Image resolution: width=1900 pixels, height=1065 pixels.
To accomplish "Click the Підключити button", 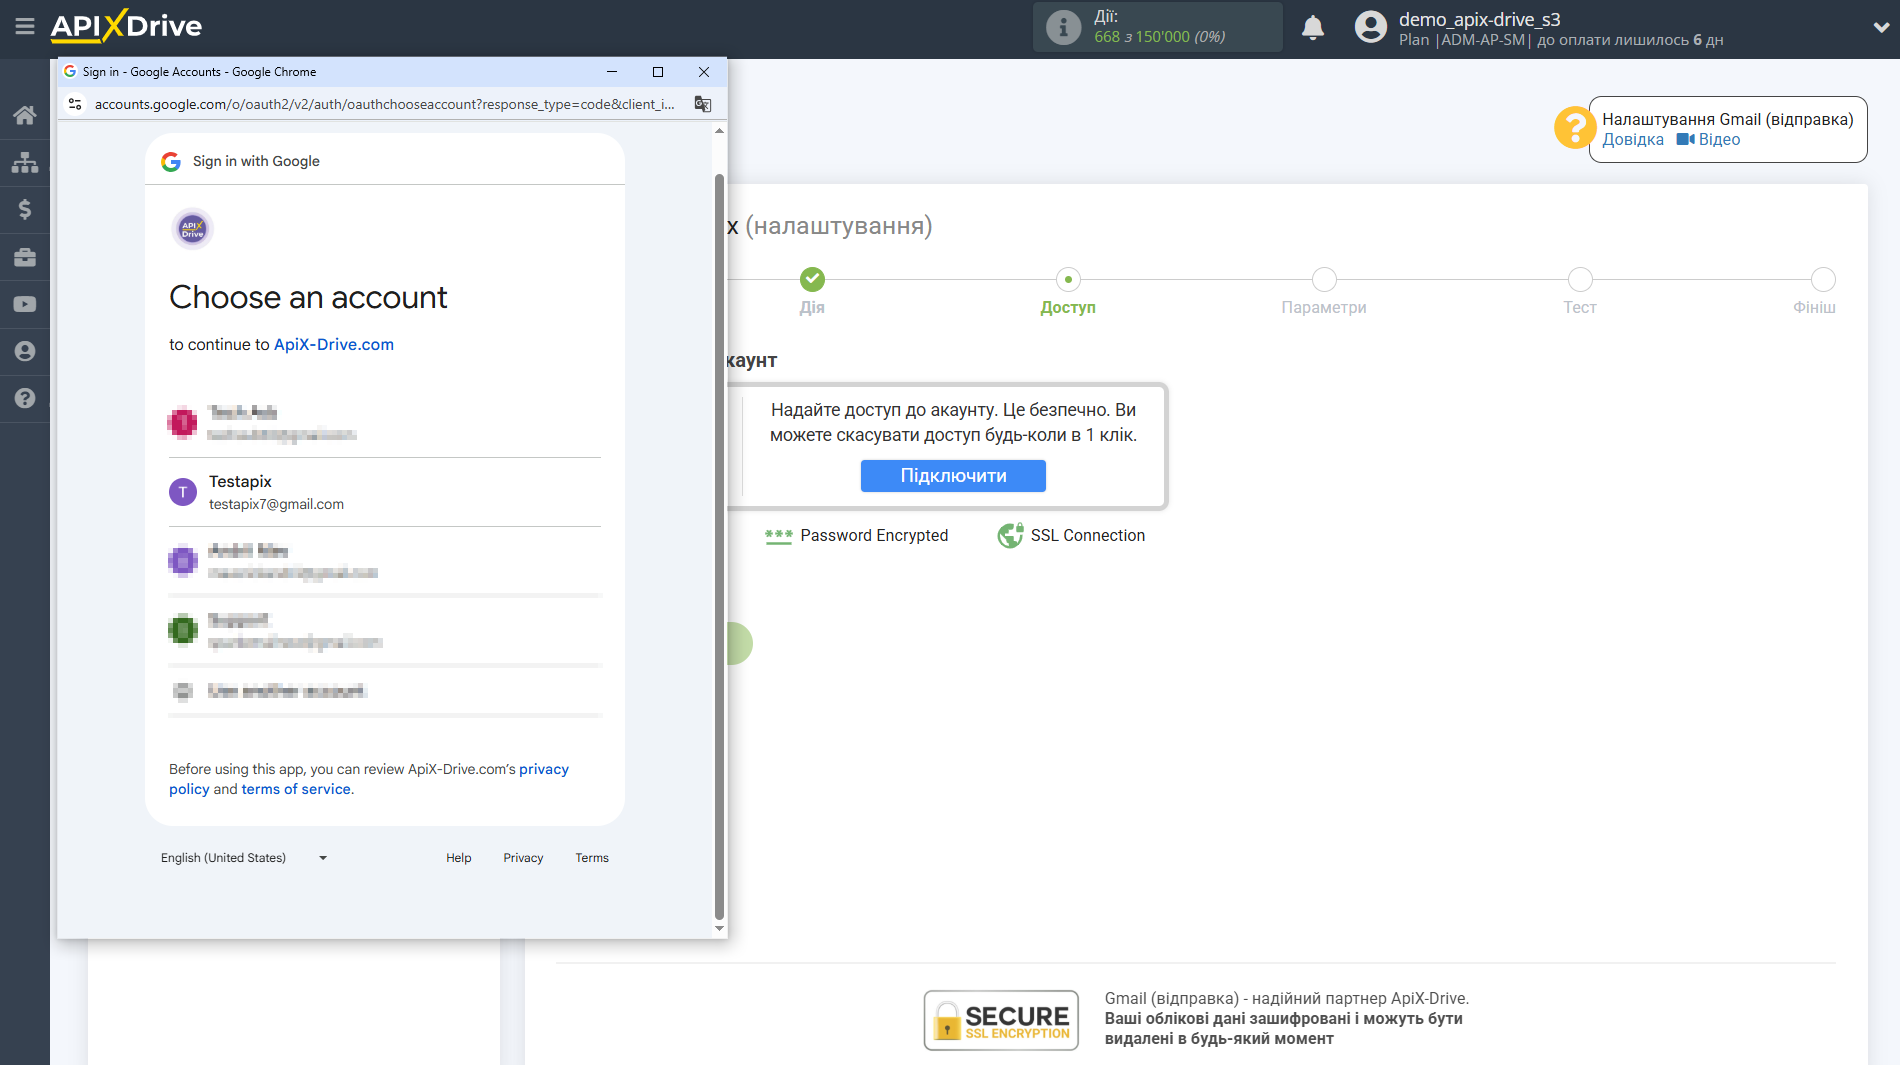I will click(953, 476).
